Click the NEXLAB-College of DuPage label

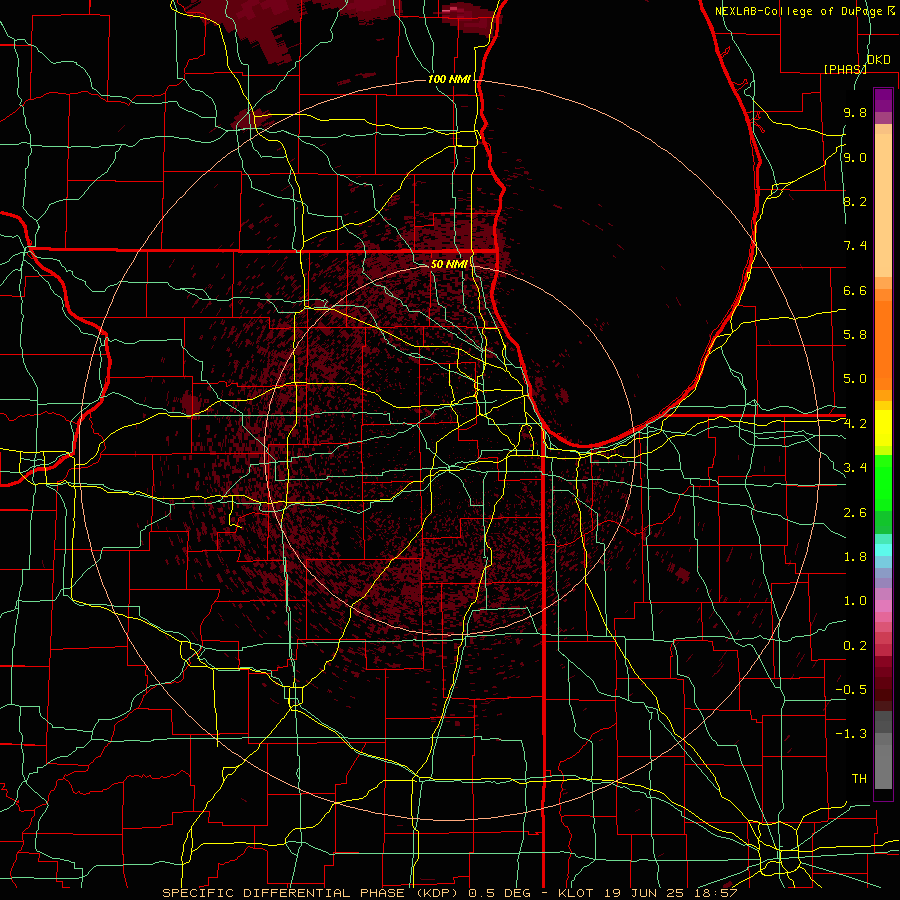(x=799, y=11)
